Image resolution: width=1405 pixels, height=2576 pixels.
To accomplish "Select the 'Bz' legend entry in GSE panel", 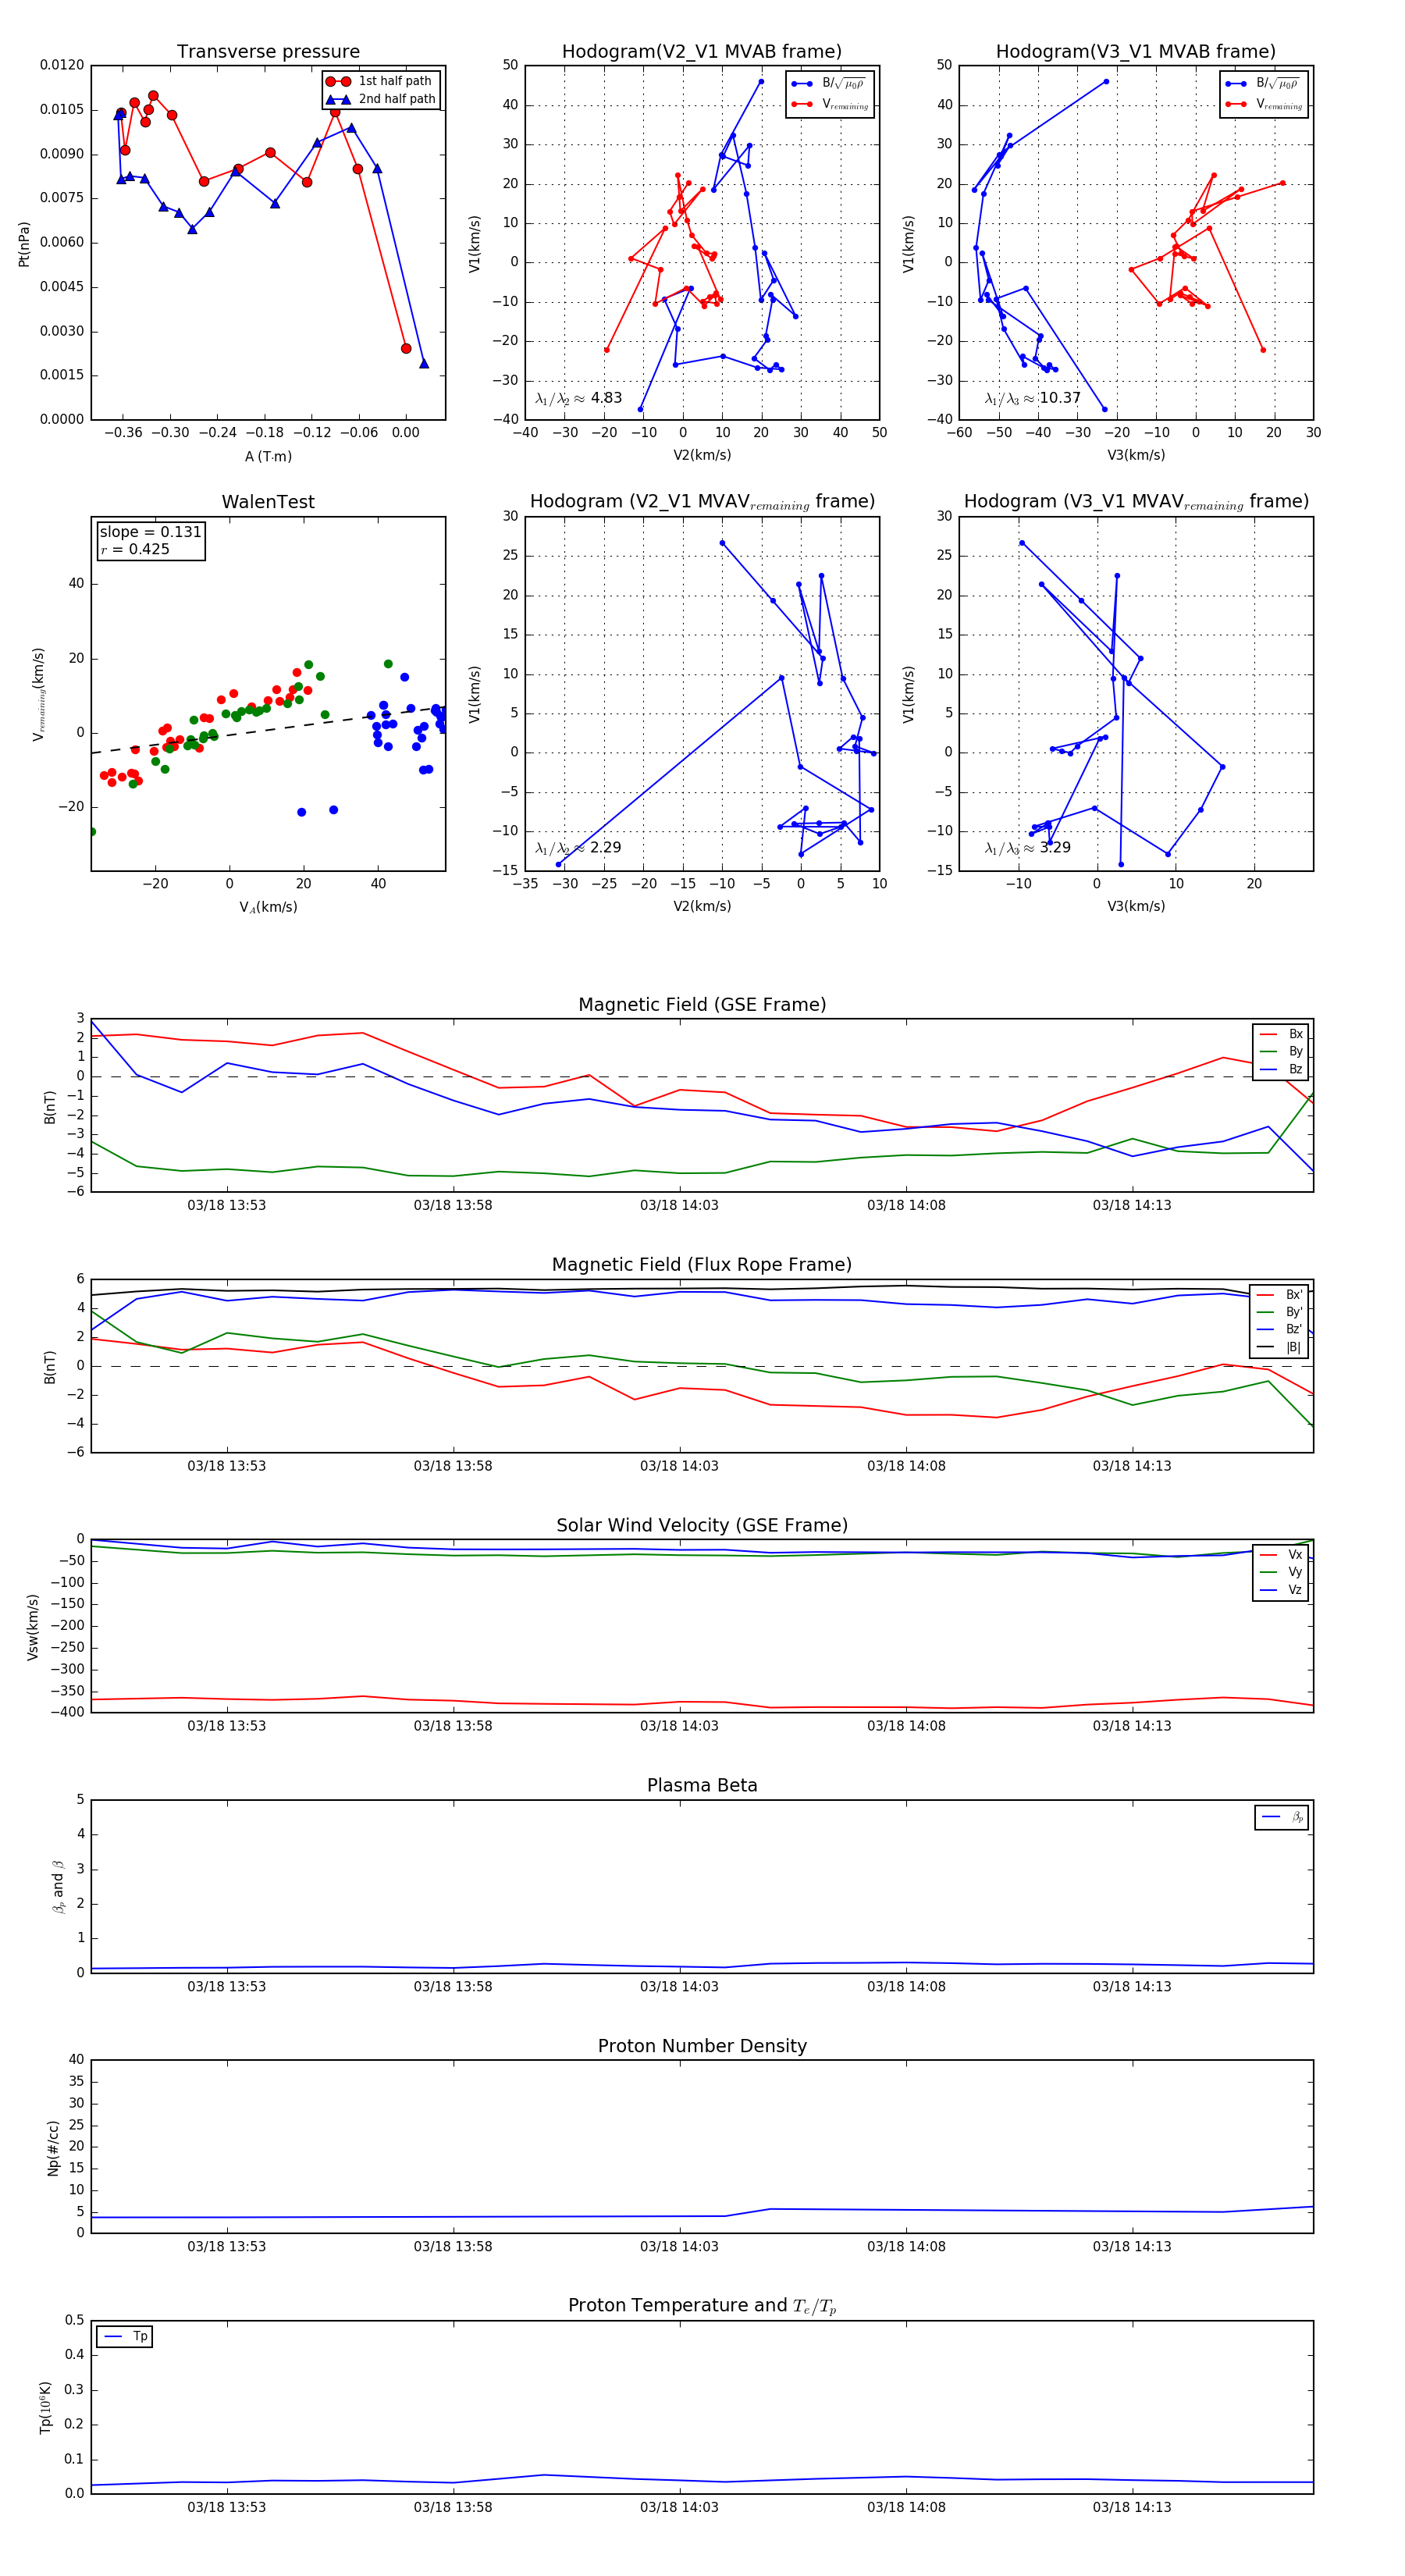I will click(1281, 1069).
